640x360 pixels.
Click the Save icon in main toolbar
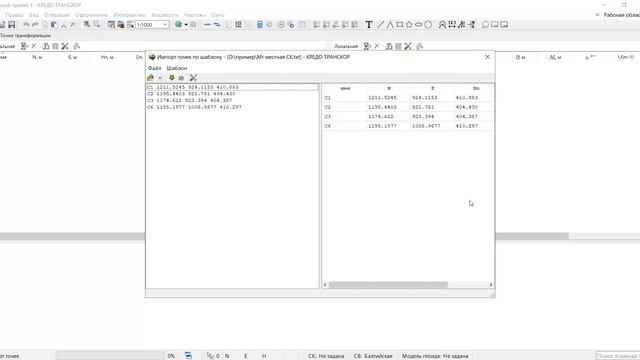(12, 24)
